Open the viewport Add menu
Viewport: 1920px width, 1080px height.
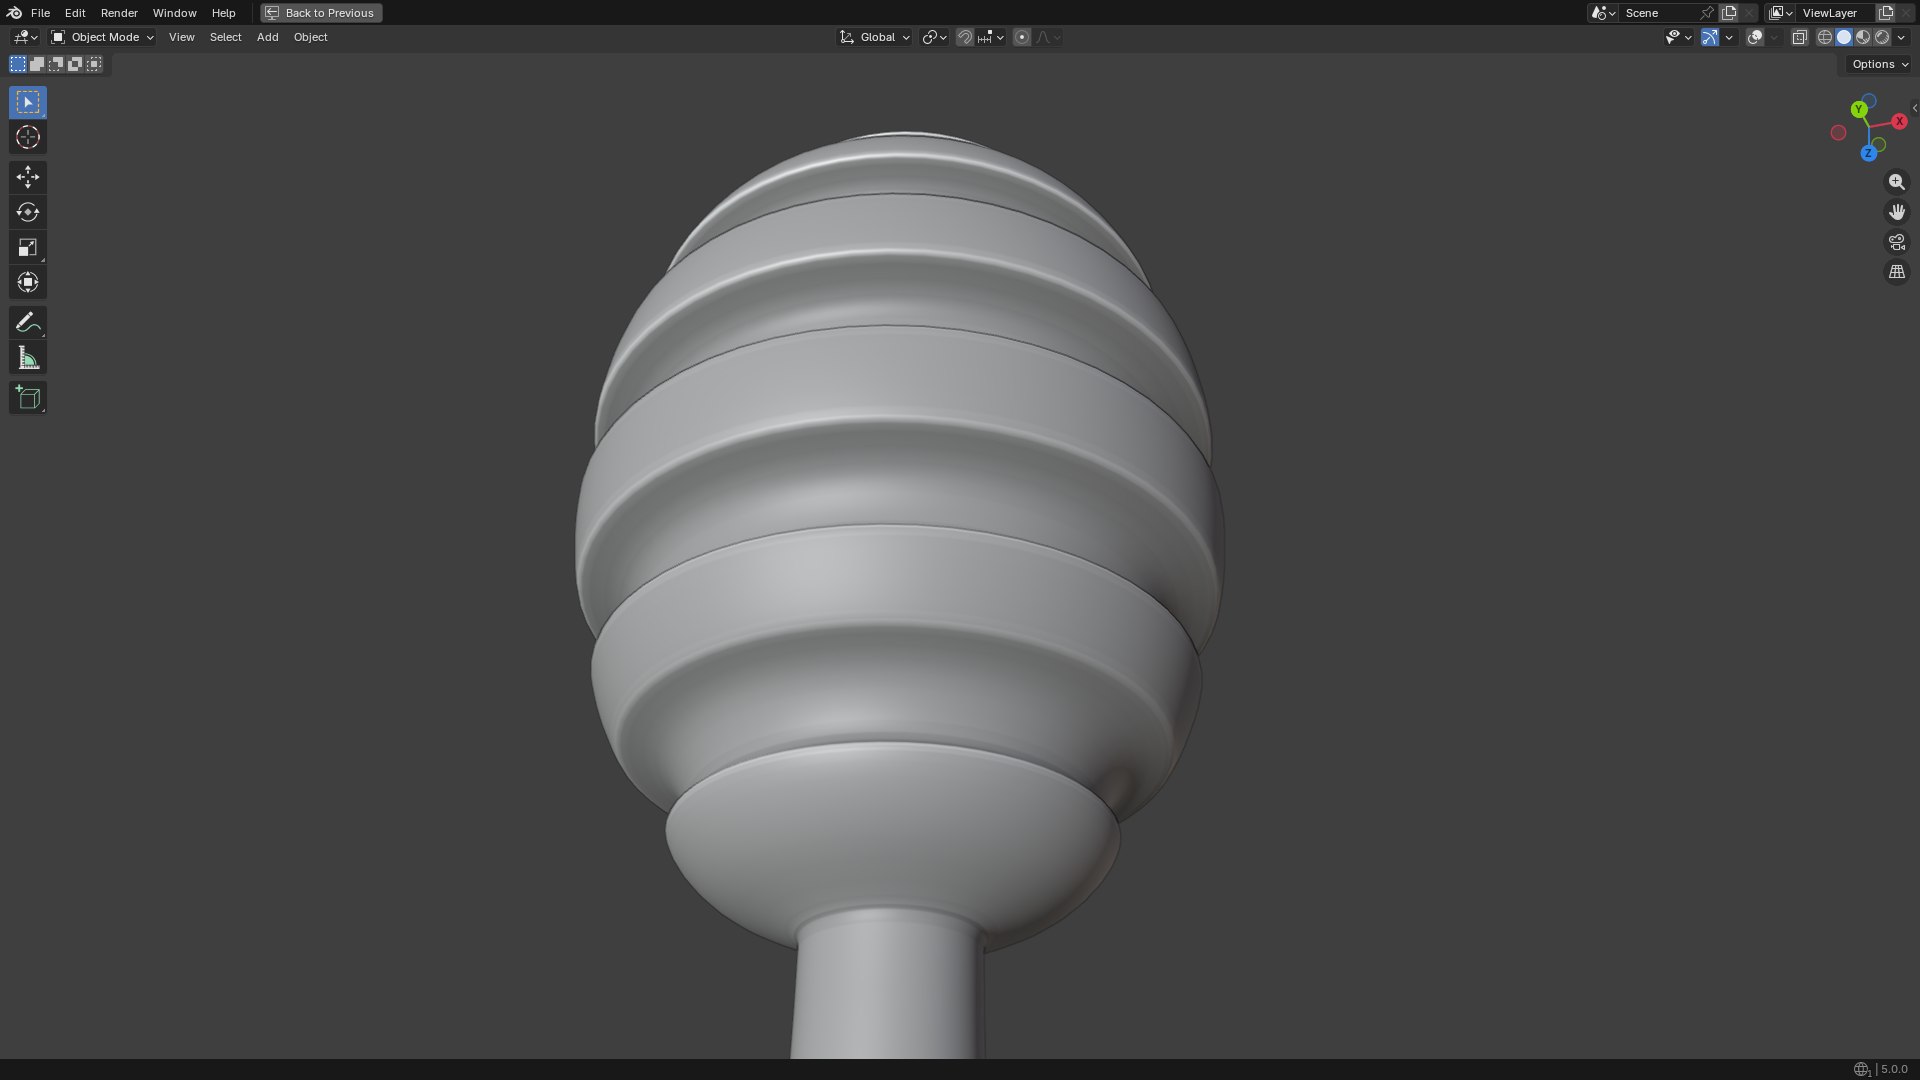(x=267, y=37)
